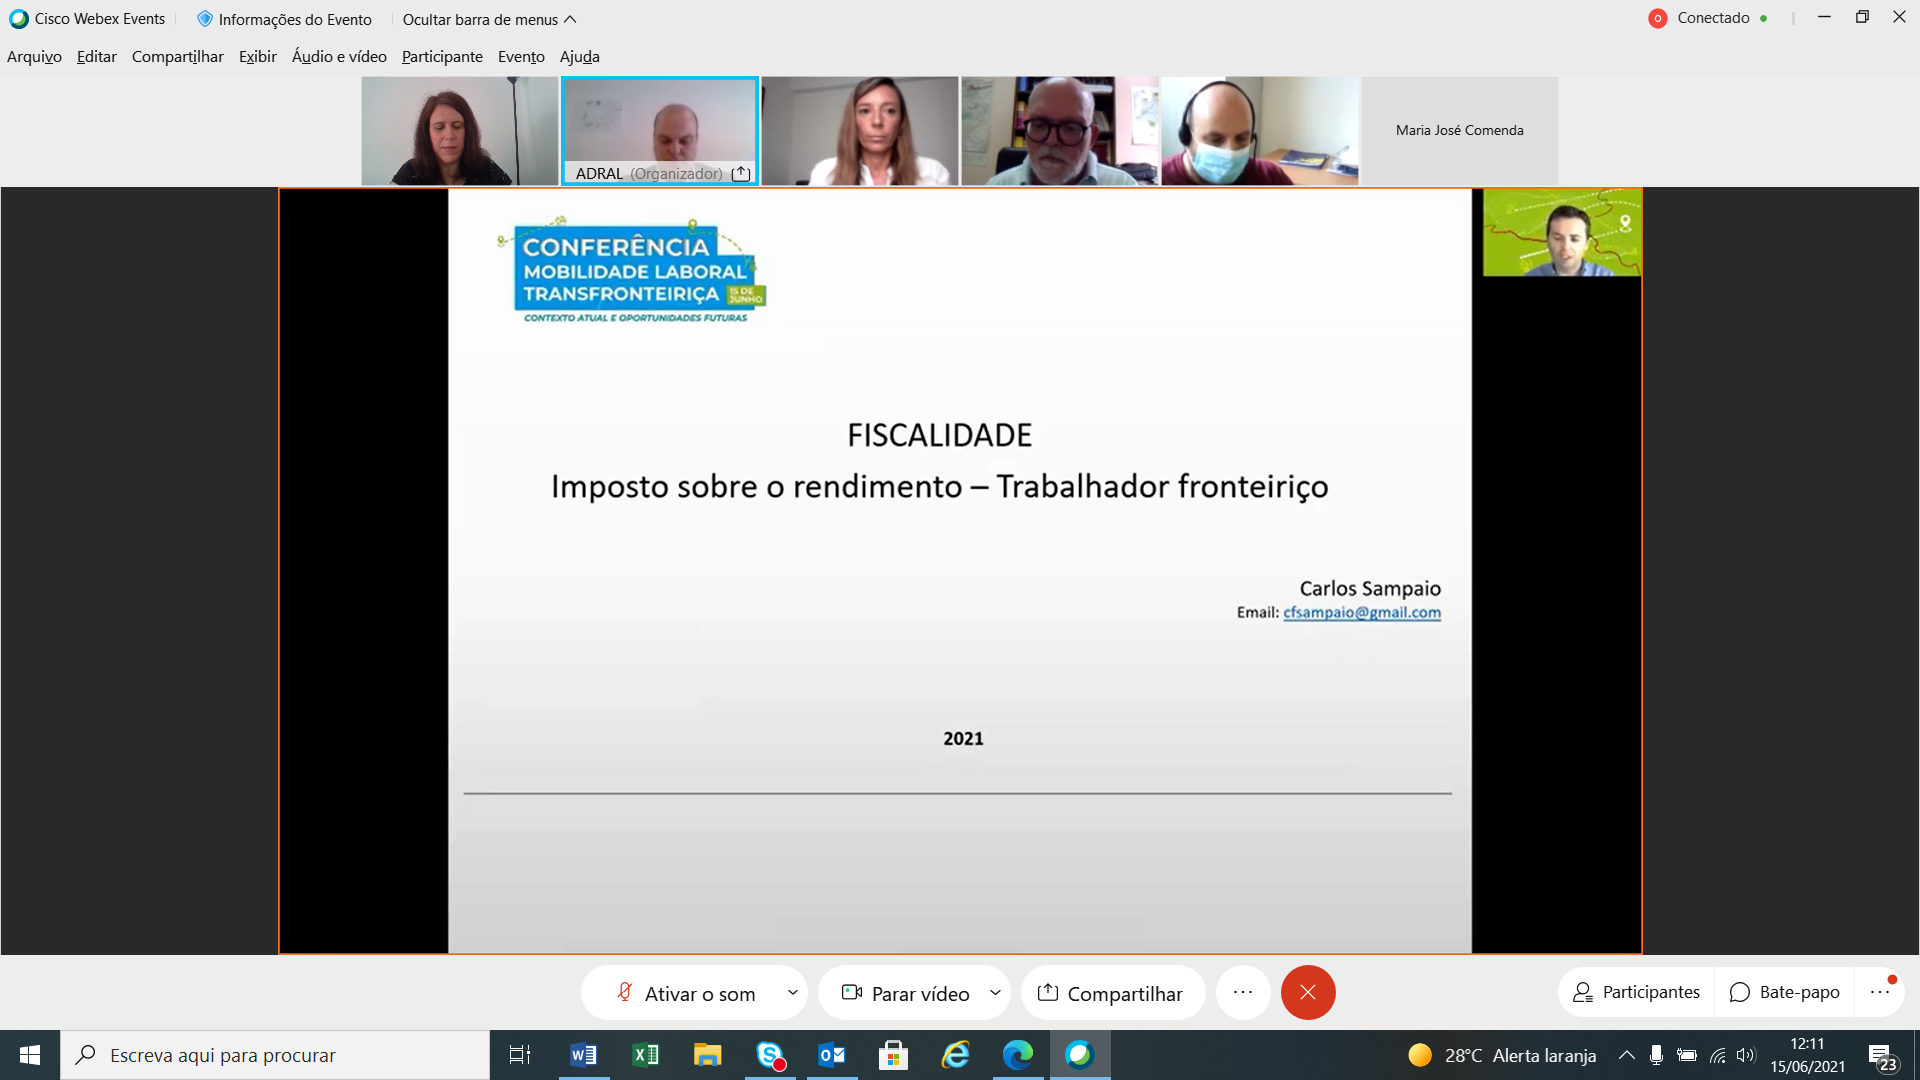Open Skype from the taskbar
The image size is (1920, 1080).
click(x=770, y=1055)
